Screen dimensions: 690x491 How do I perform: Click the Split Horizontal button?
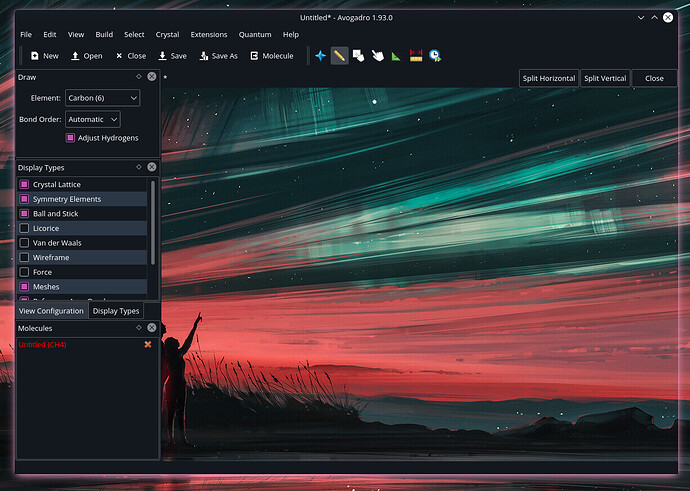549,78
